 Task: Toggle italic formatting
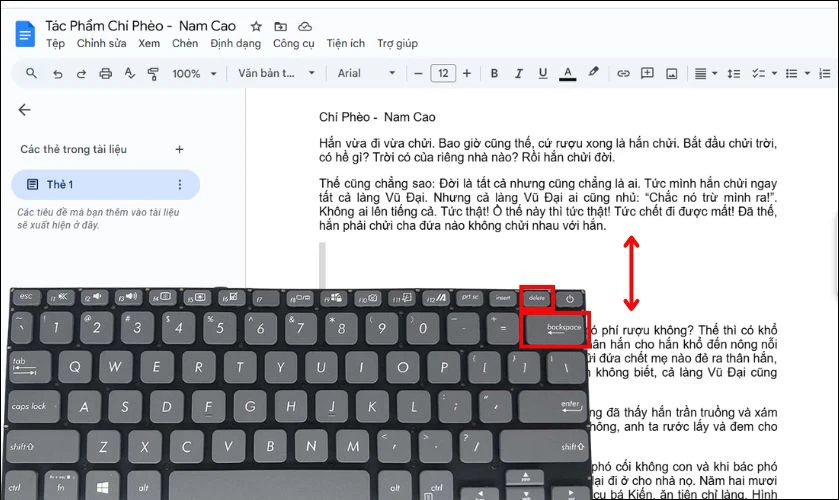(x=518, y=73)
